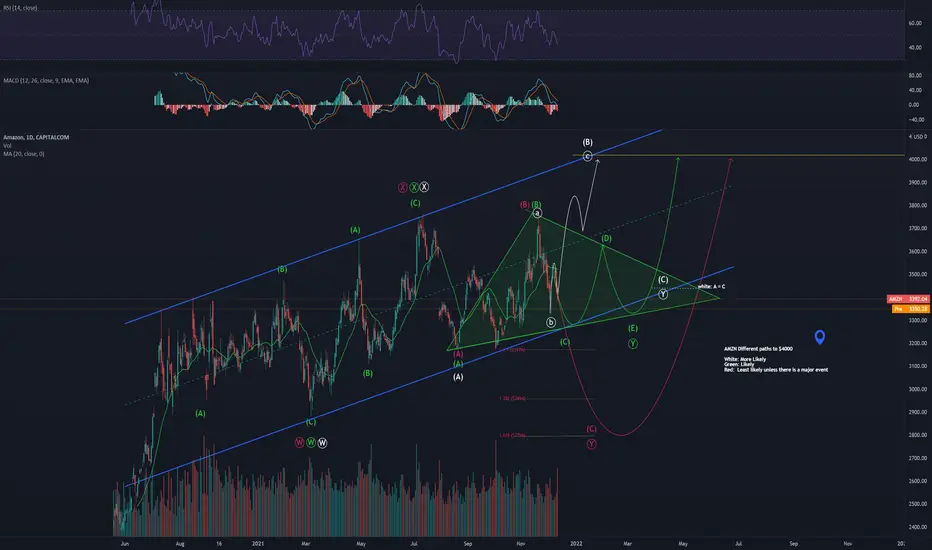Click the Jun label on time axis
Image resolution: width=932 pixels, height=550 pixels.
coord(124,543)
